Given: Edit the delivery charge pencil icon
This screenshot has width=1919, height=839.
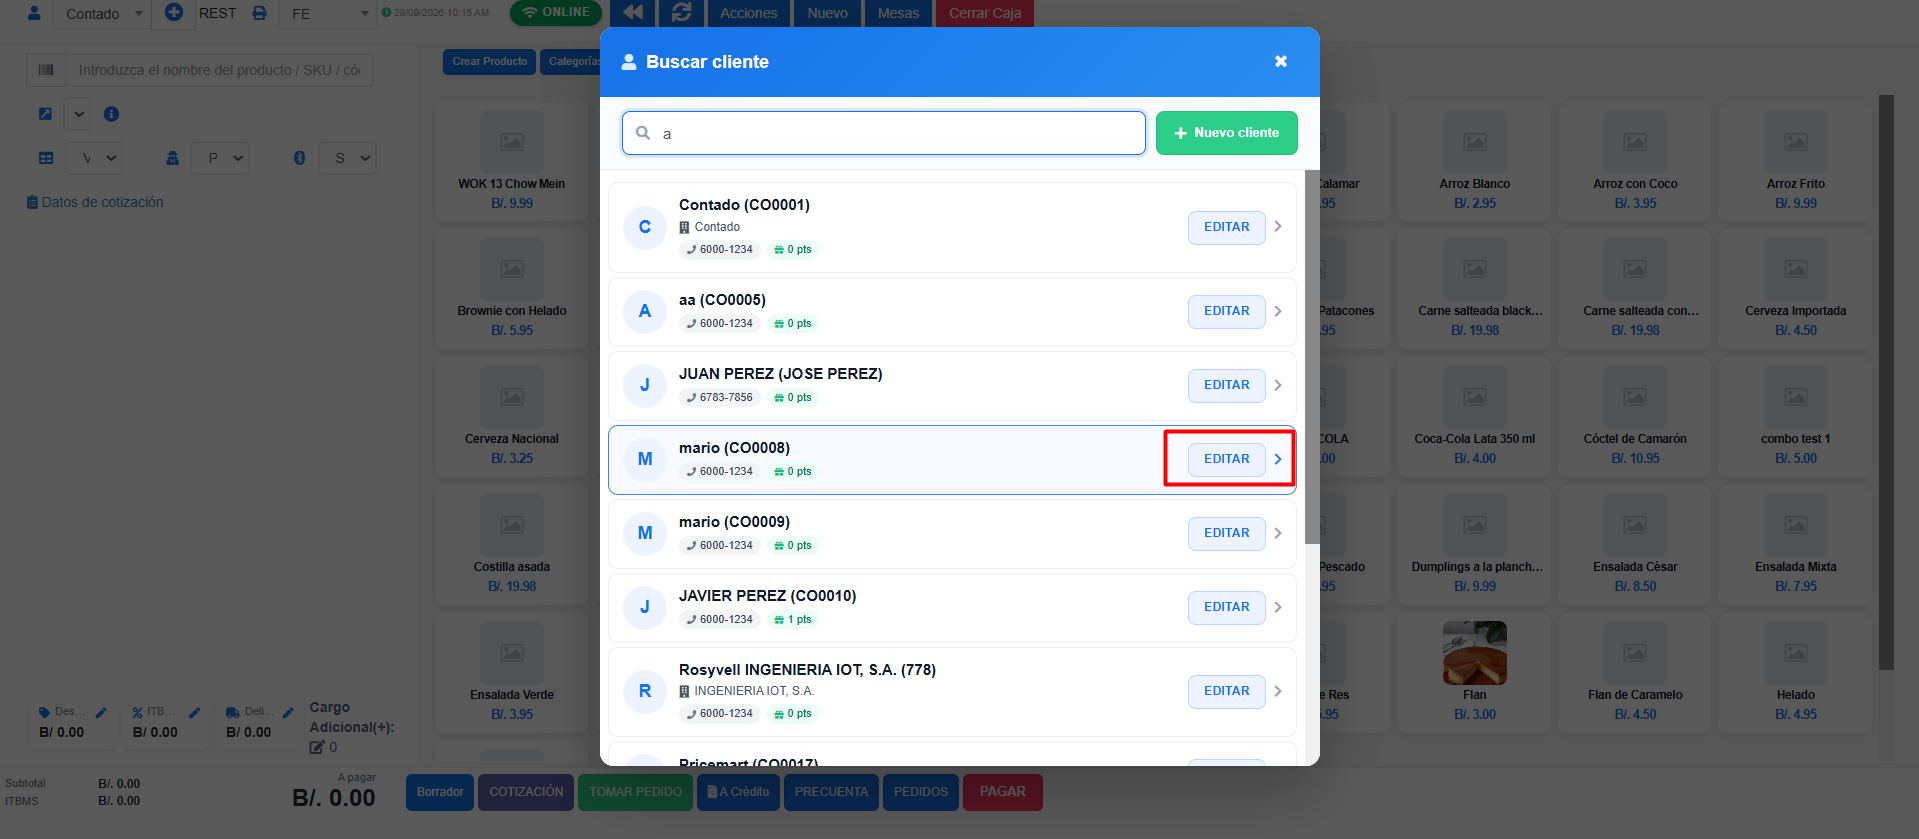Looking at the screenshot, I should [288, 713].
